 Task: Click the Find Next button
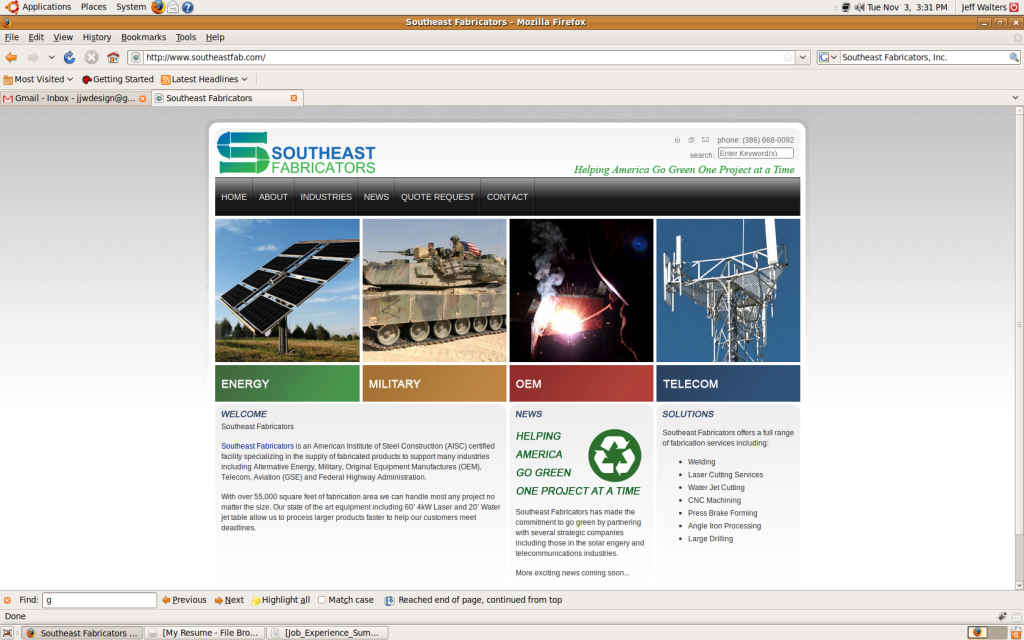229,600
